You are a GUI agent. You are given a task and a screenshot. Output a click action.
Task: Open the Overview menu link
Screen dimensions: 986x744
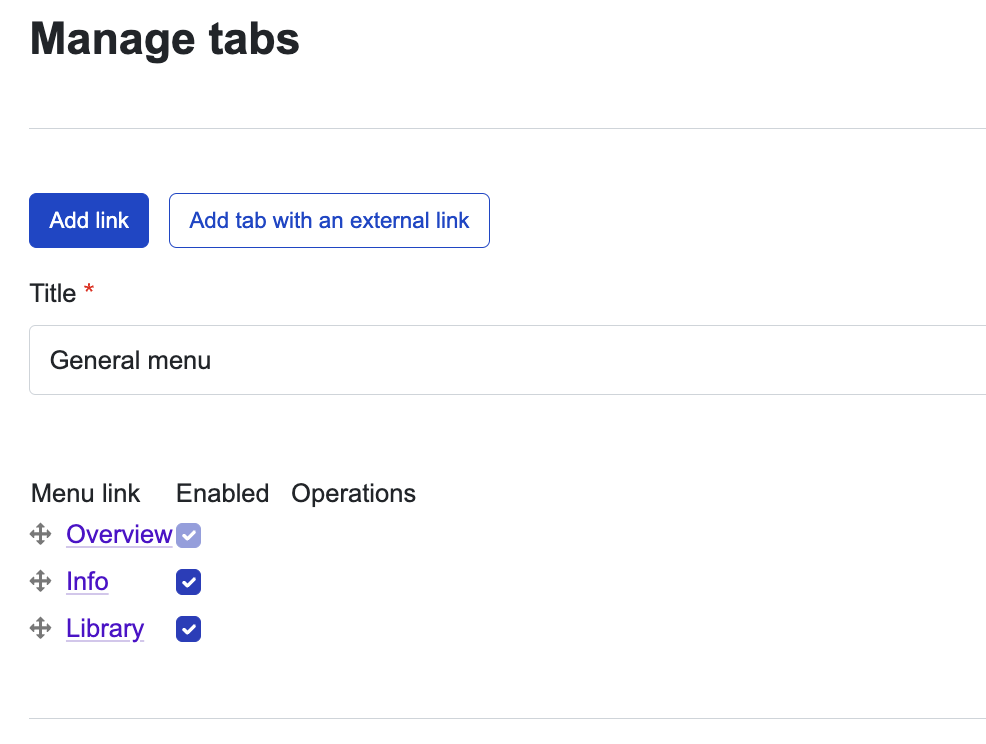coord(119,534)
